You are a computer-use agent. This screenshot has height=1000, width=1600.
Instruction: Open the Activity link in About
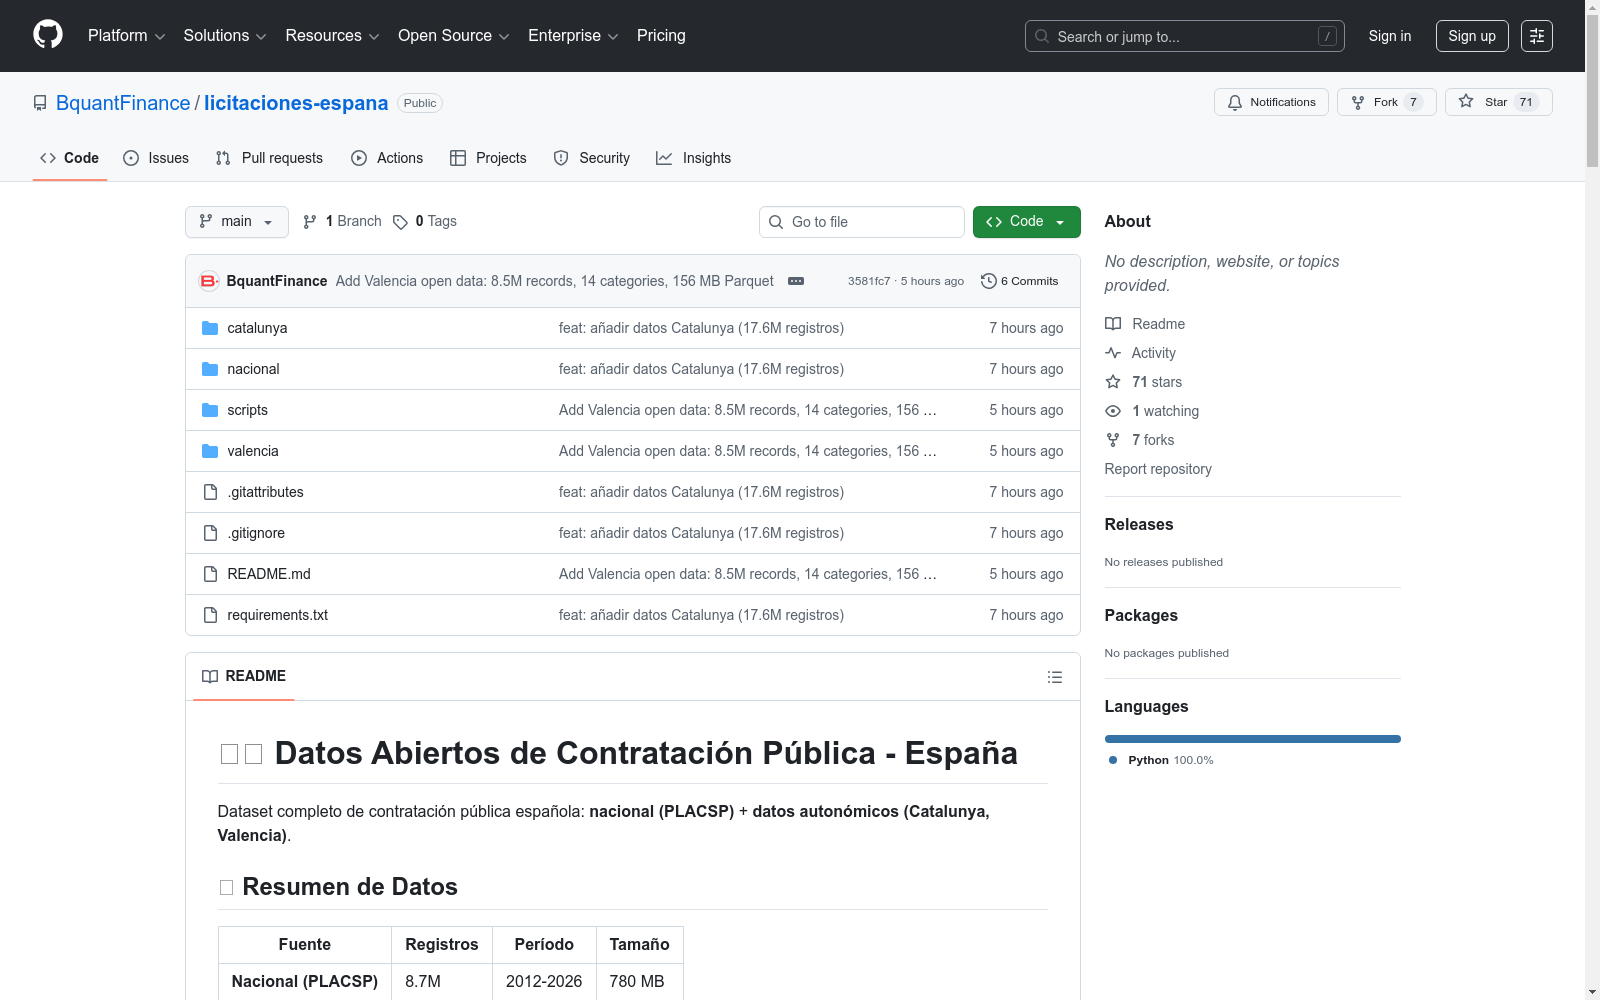point(1140,353)
